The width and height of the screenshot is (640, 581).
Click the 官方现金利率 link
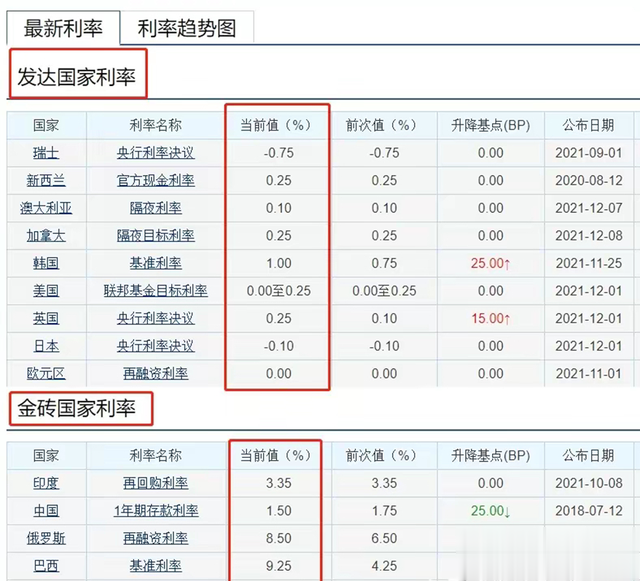click(156, 180)
